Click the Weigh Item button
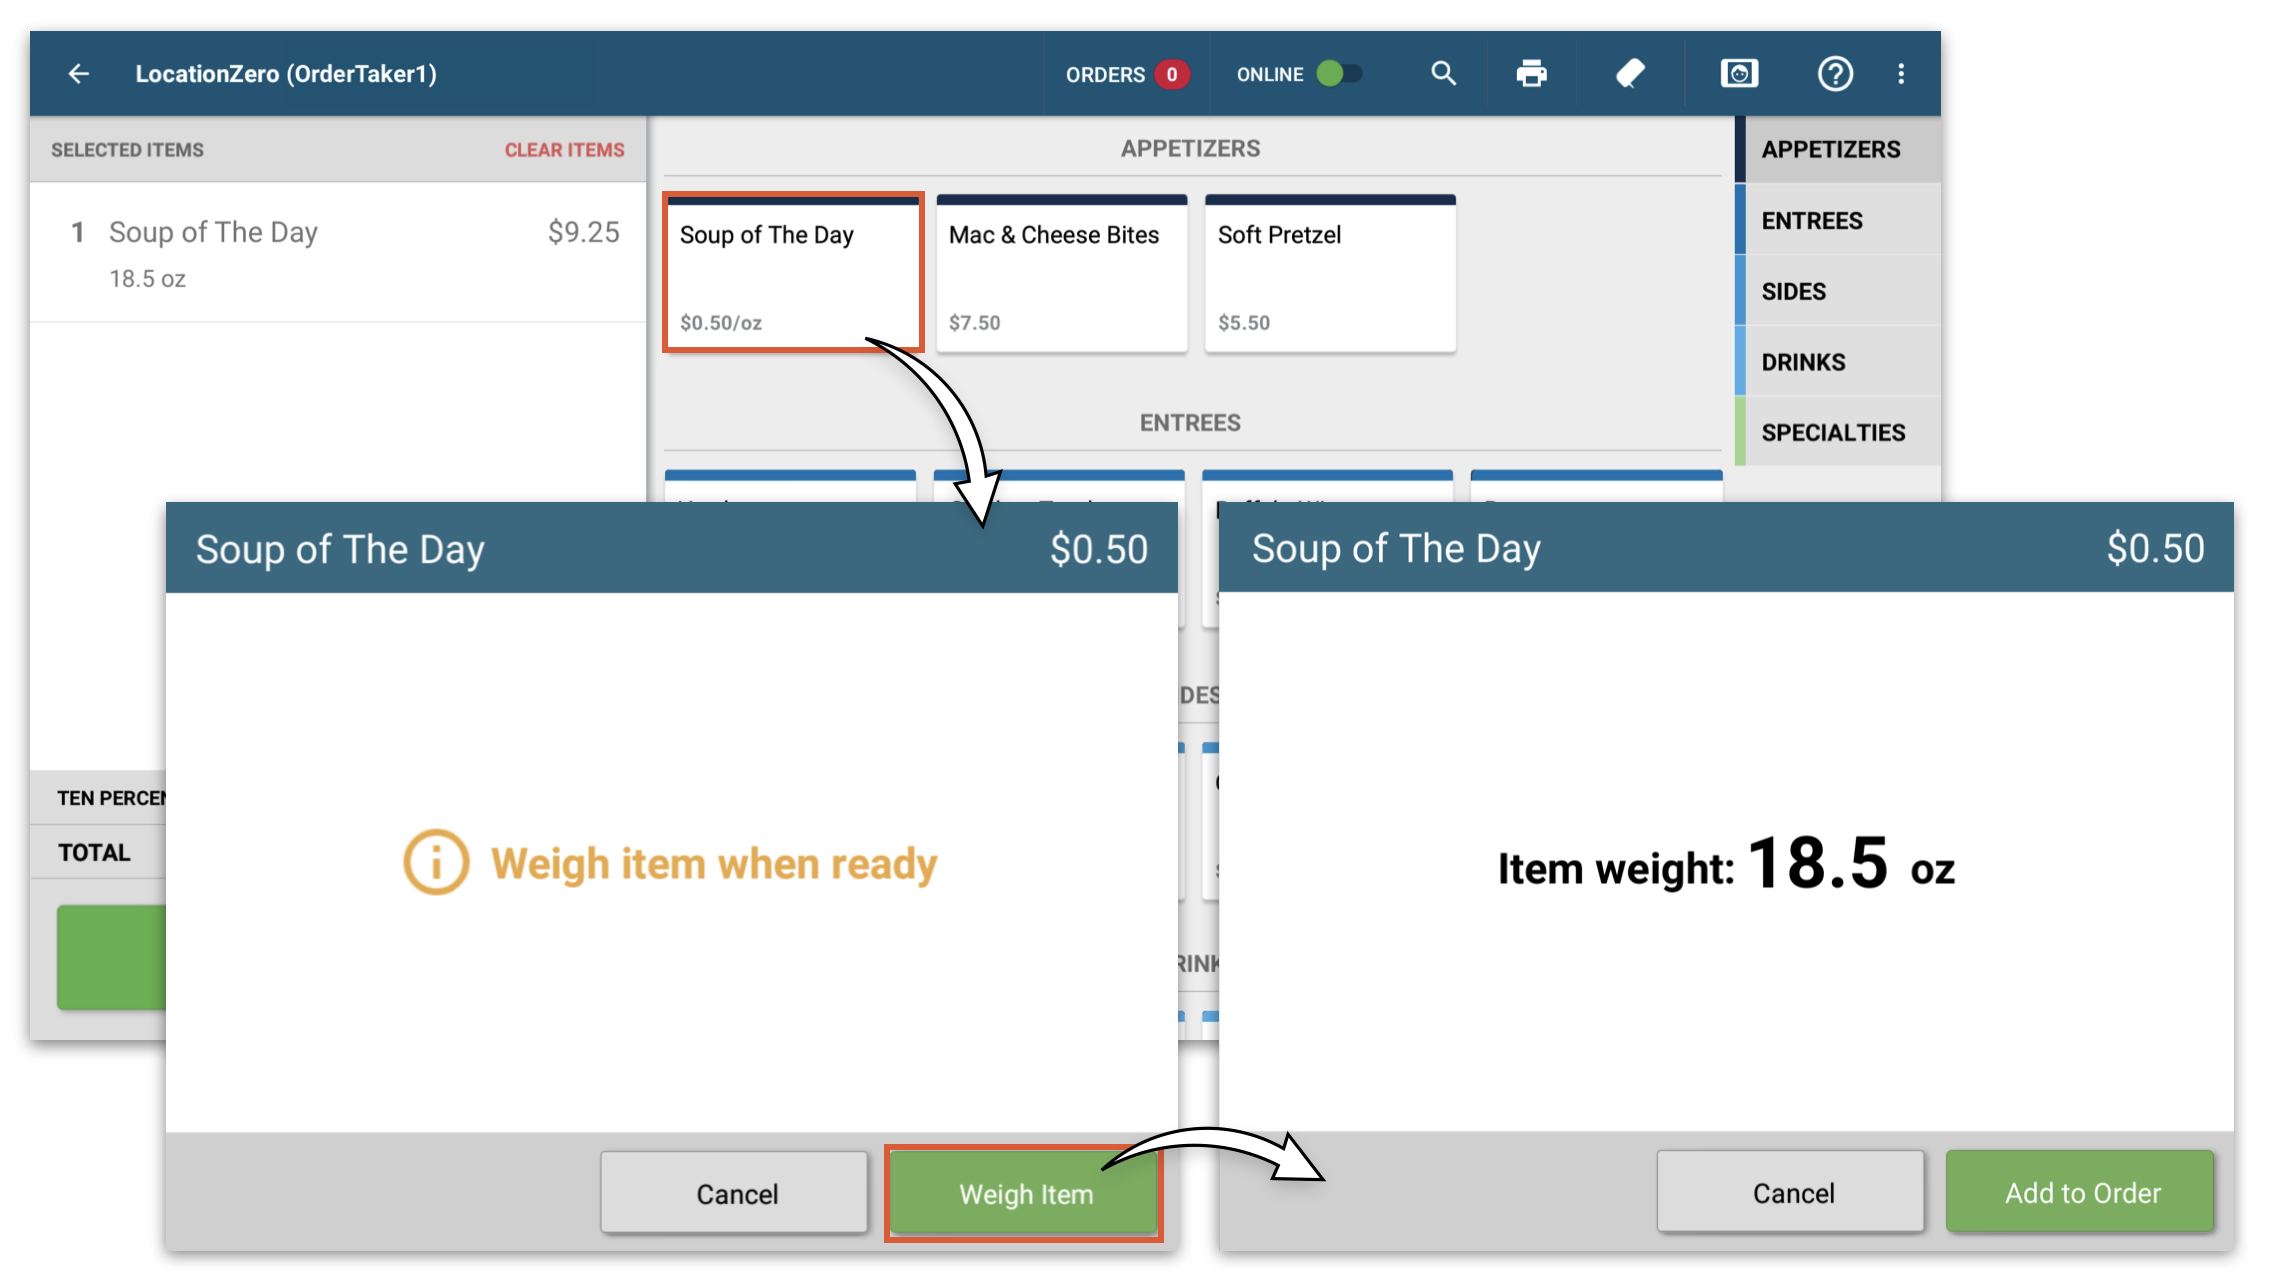The width and height of the screenshot is (2276, 1286). tap(1025, 1191)
